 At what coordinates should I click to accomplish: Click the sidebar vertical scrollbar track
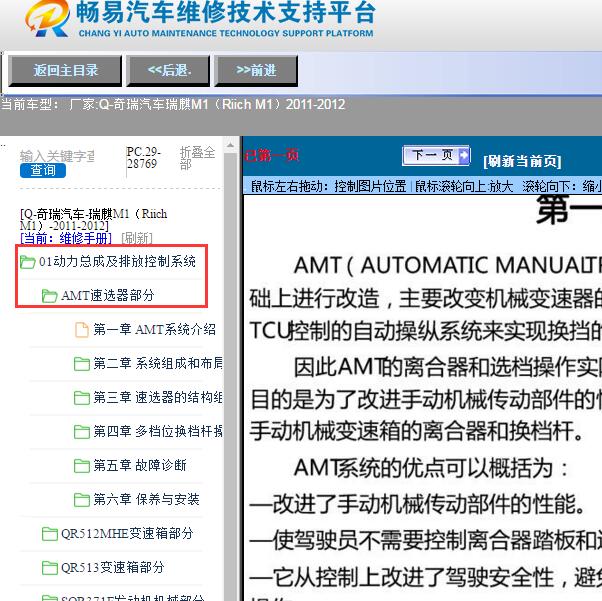coord(230,376)
